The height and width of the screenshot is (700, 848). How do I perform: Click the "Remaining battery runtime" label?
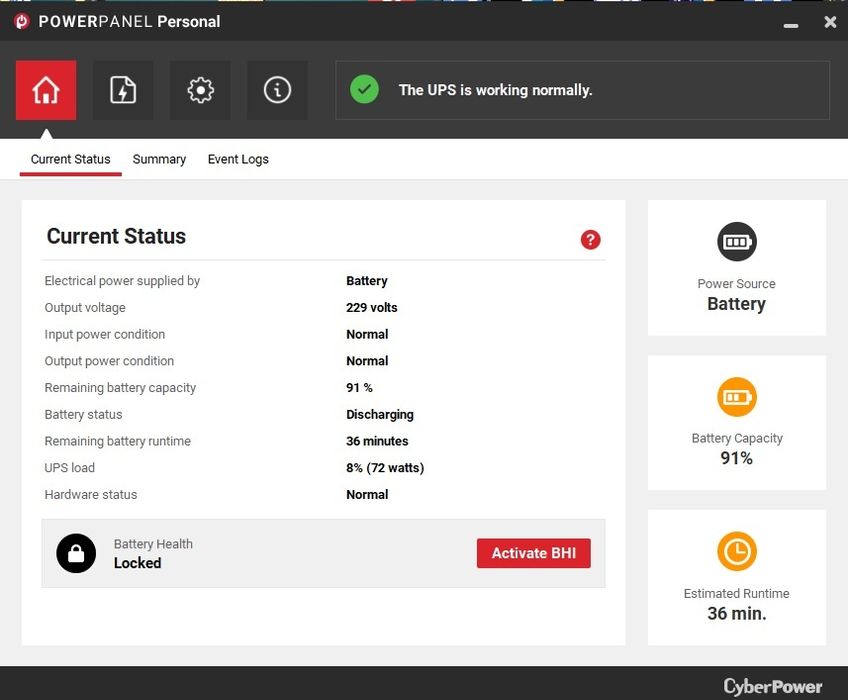coord(117,441)
